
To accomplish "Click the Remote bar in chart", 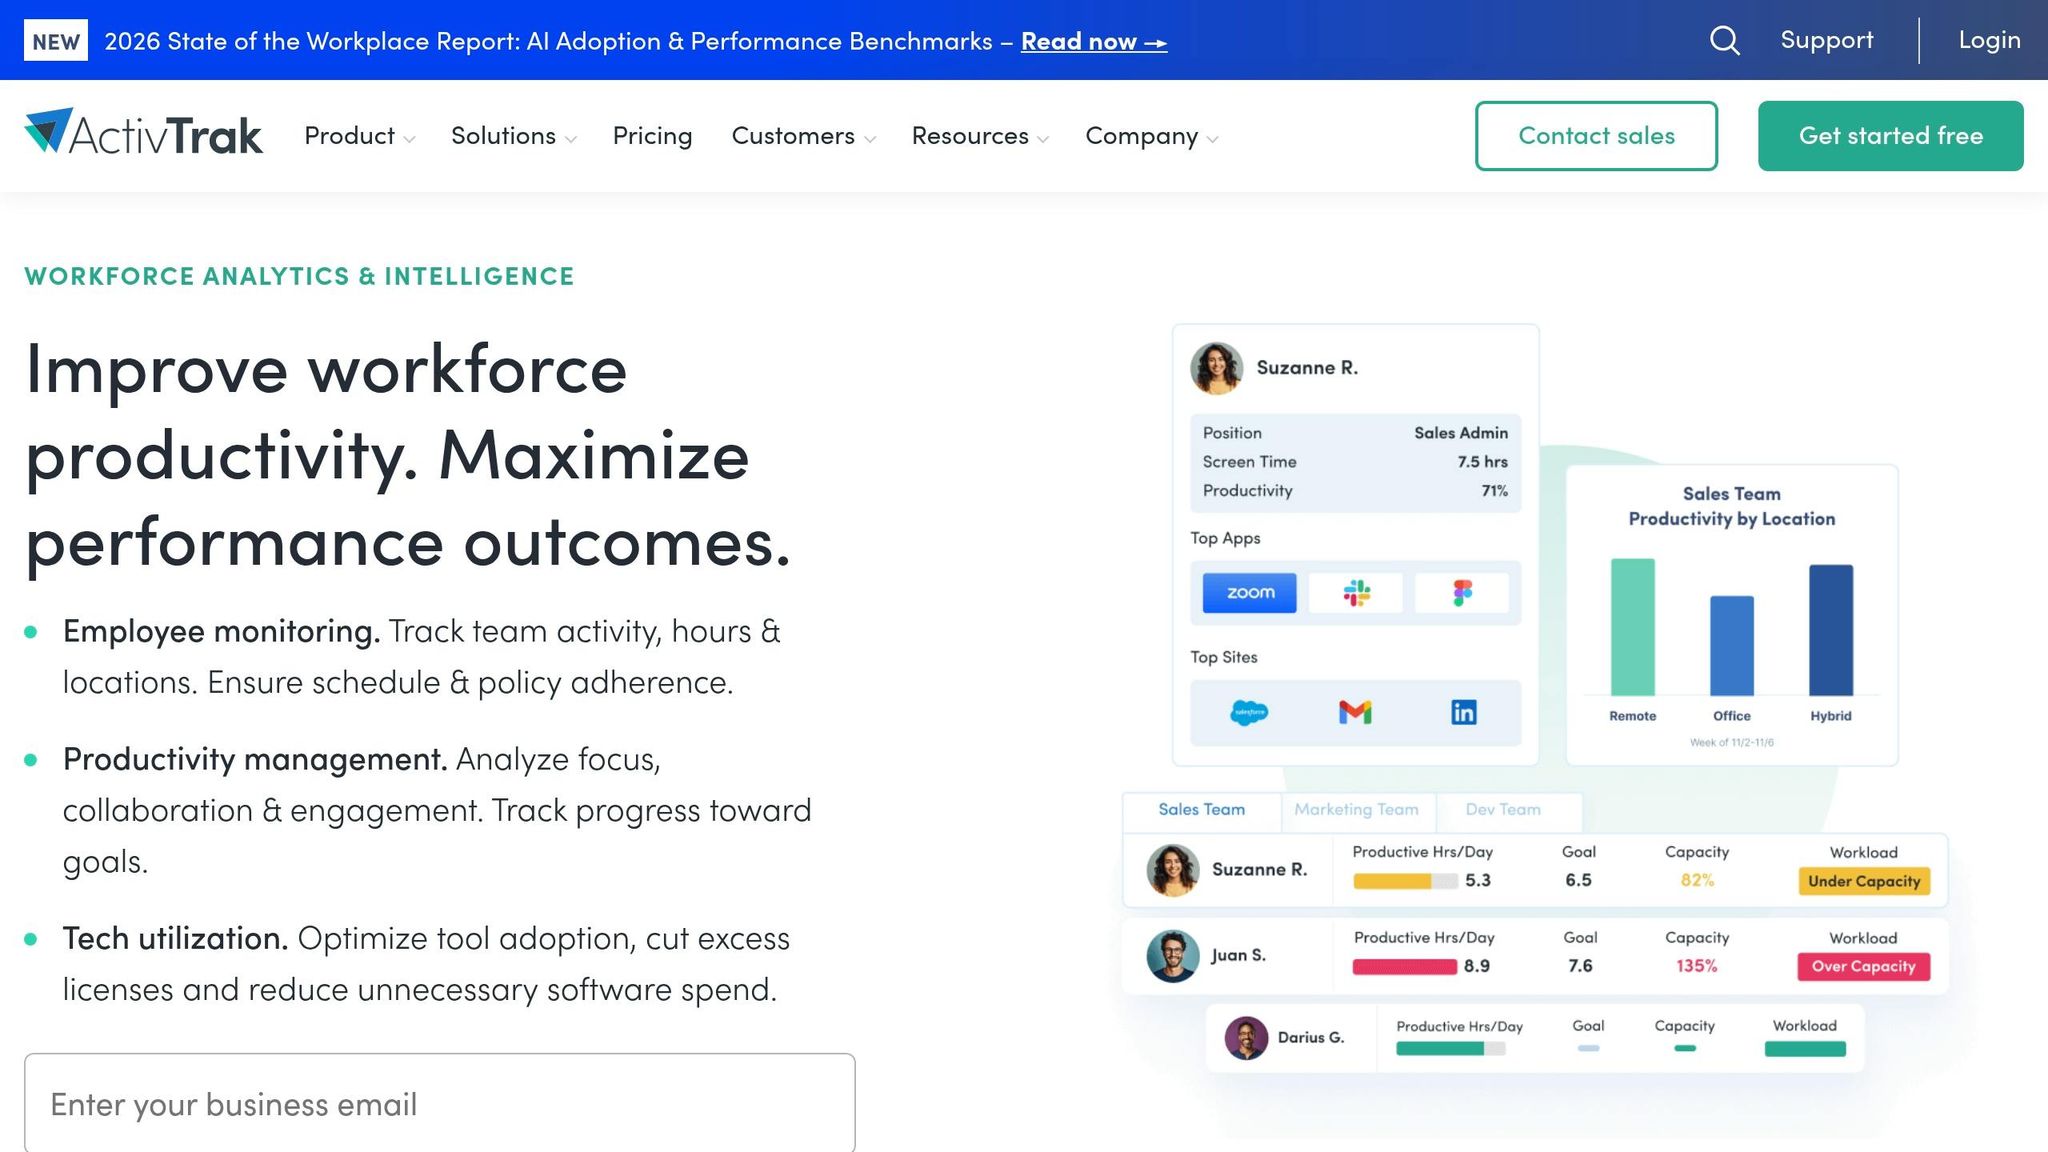I will coord(1632,627).
